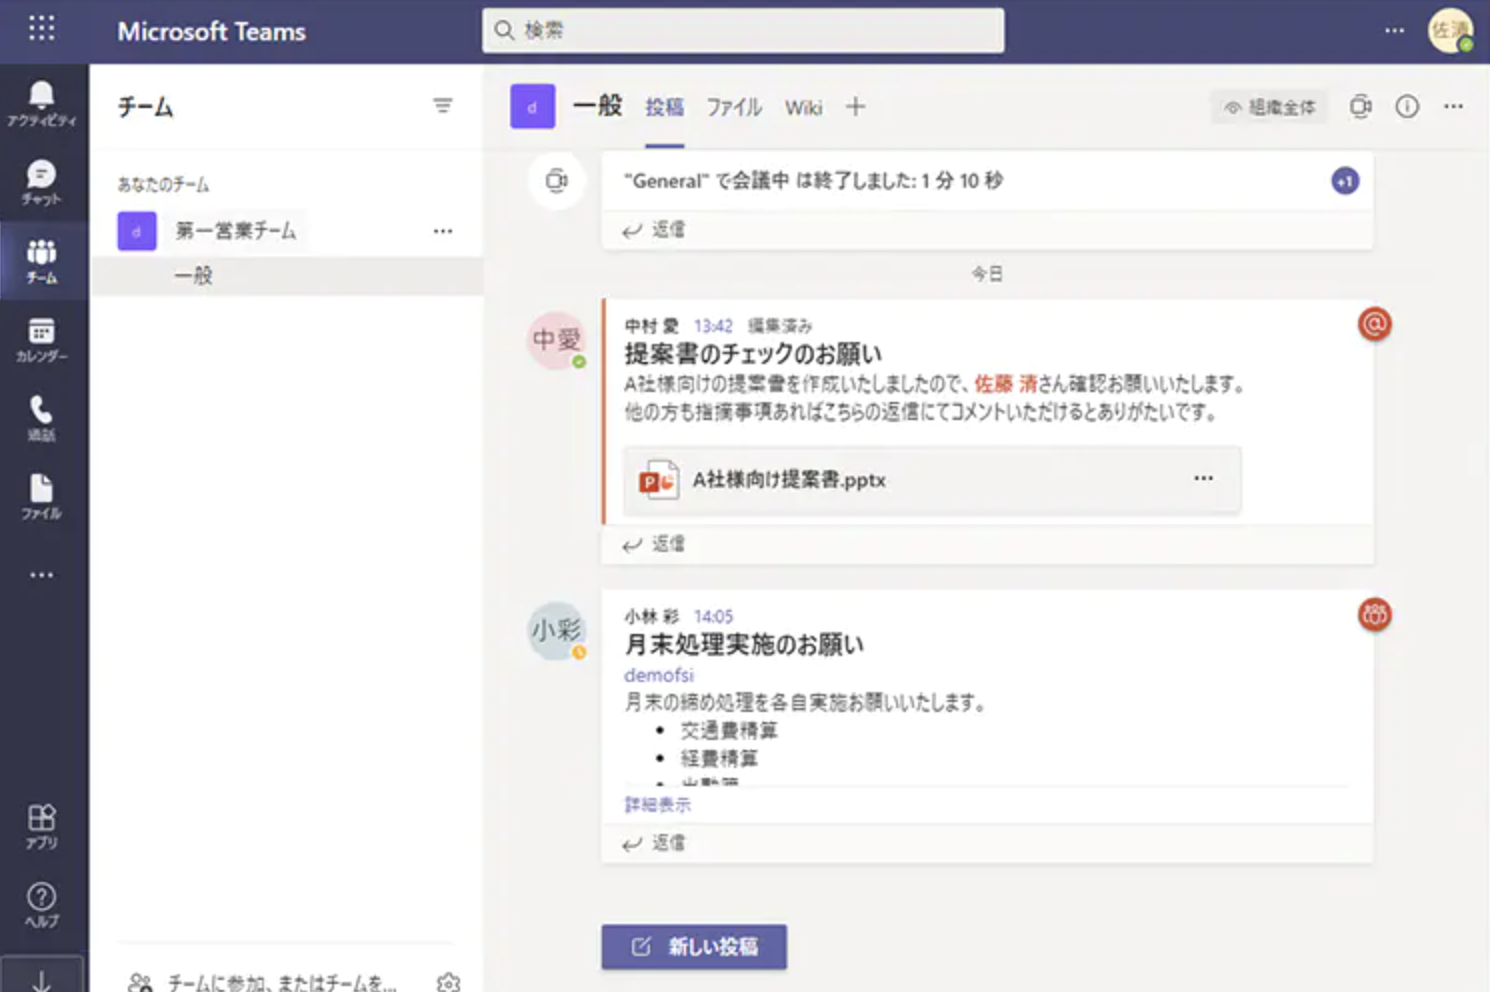Image resolution: width=1490 pixels, height=992 pixels.
Task: Open the Activity bell in sidebar
Action: [x=41, y=104]
